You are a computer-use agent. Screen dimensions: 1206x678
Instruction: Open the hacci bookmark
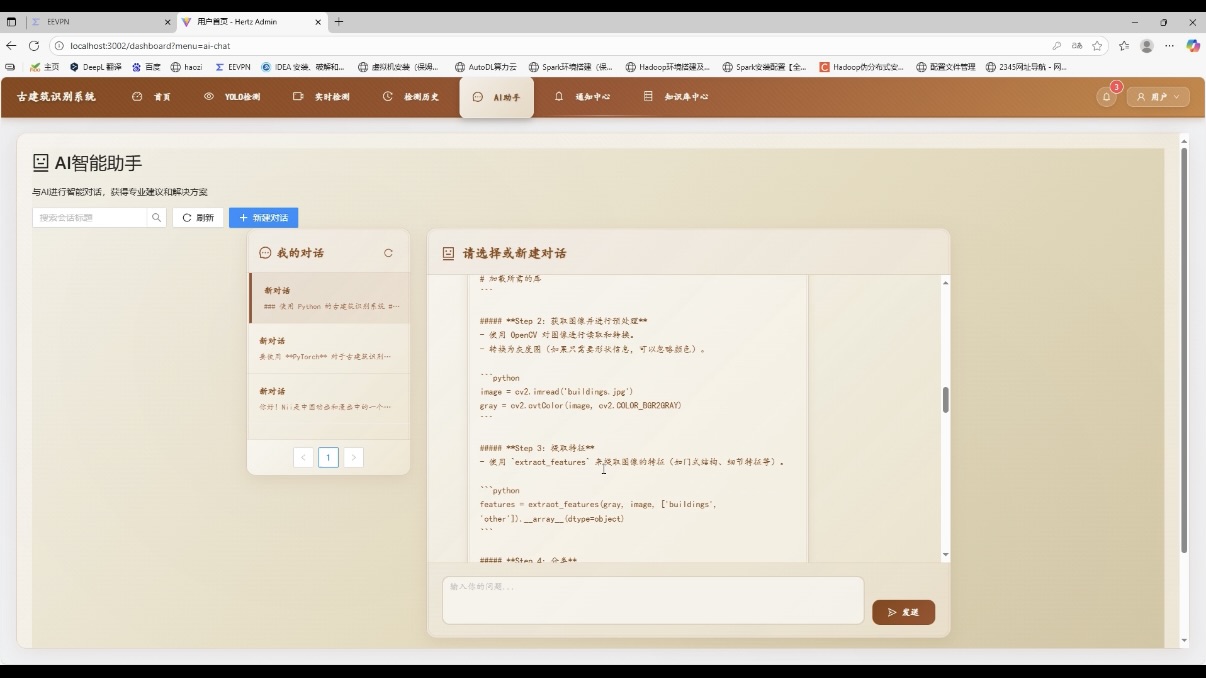tap(187, 67)
